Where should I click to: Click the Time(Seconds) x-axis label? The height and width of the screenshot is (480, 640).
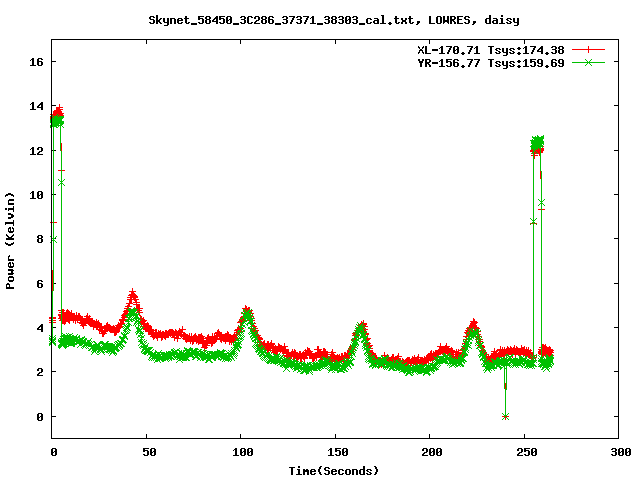pos(334,471)
